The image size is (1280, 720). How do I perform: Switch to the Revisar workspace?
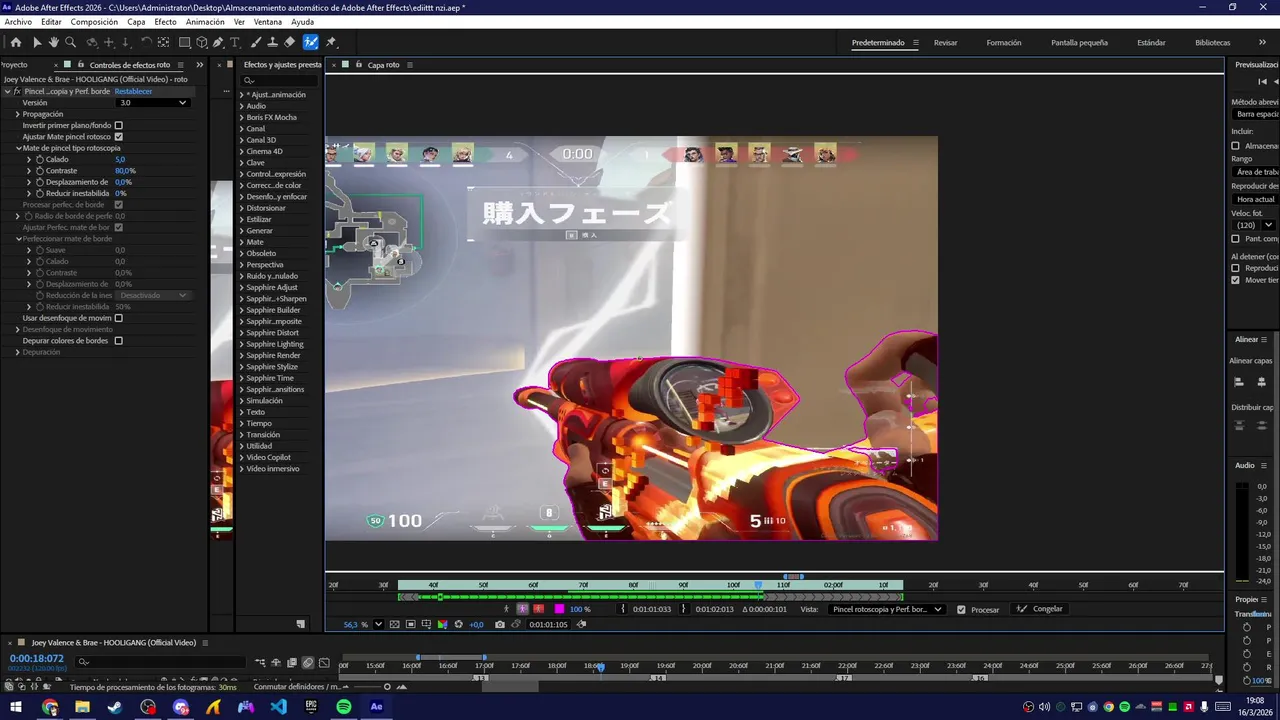pyautogui.click(x=945, y=43)
